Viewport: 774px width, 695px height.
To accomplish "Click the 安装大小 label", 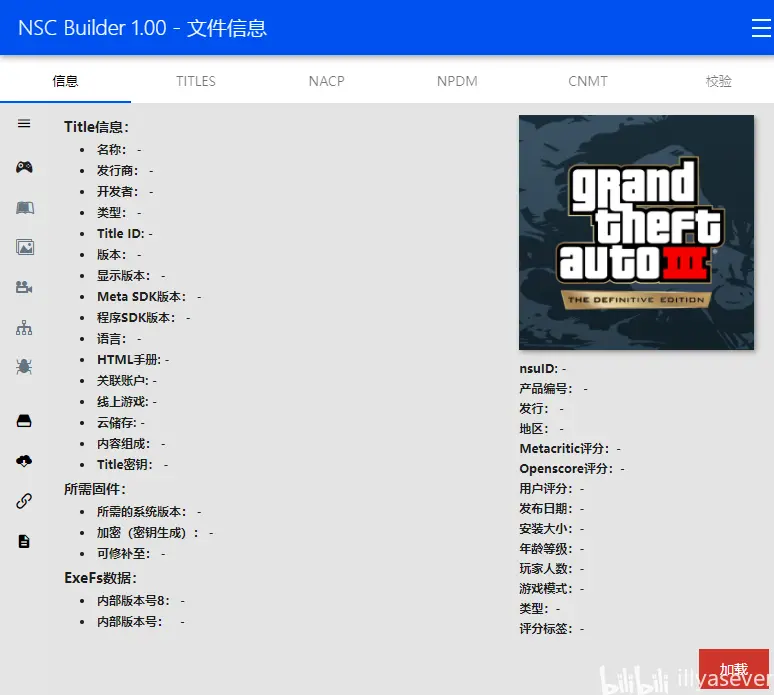I will click(x=545, y=529).
